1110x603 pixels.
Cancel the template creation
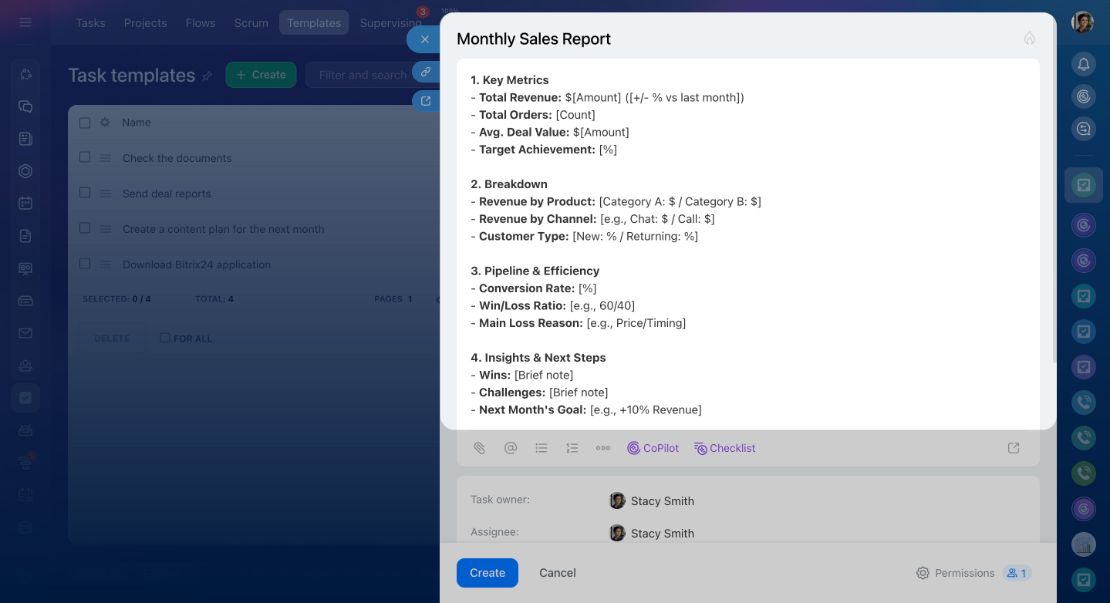click(x=557, y=573)
